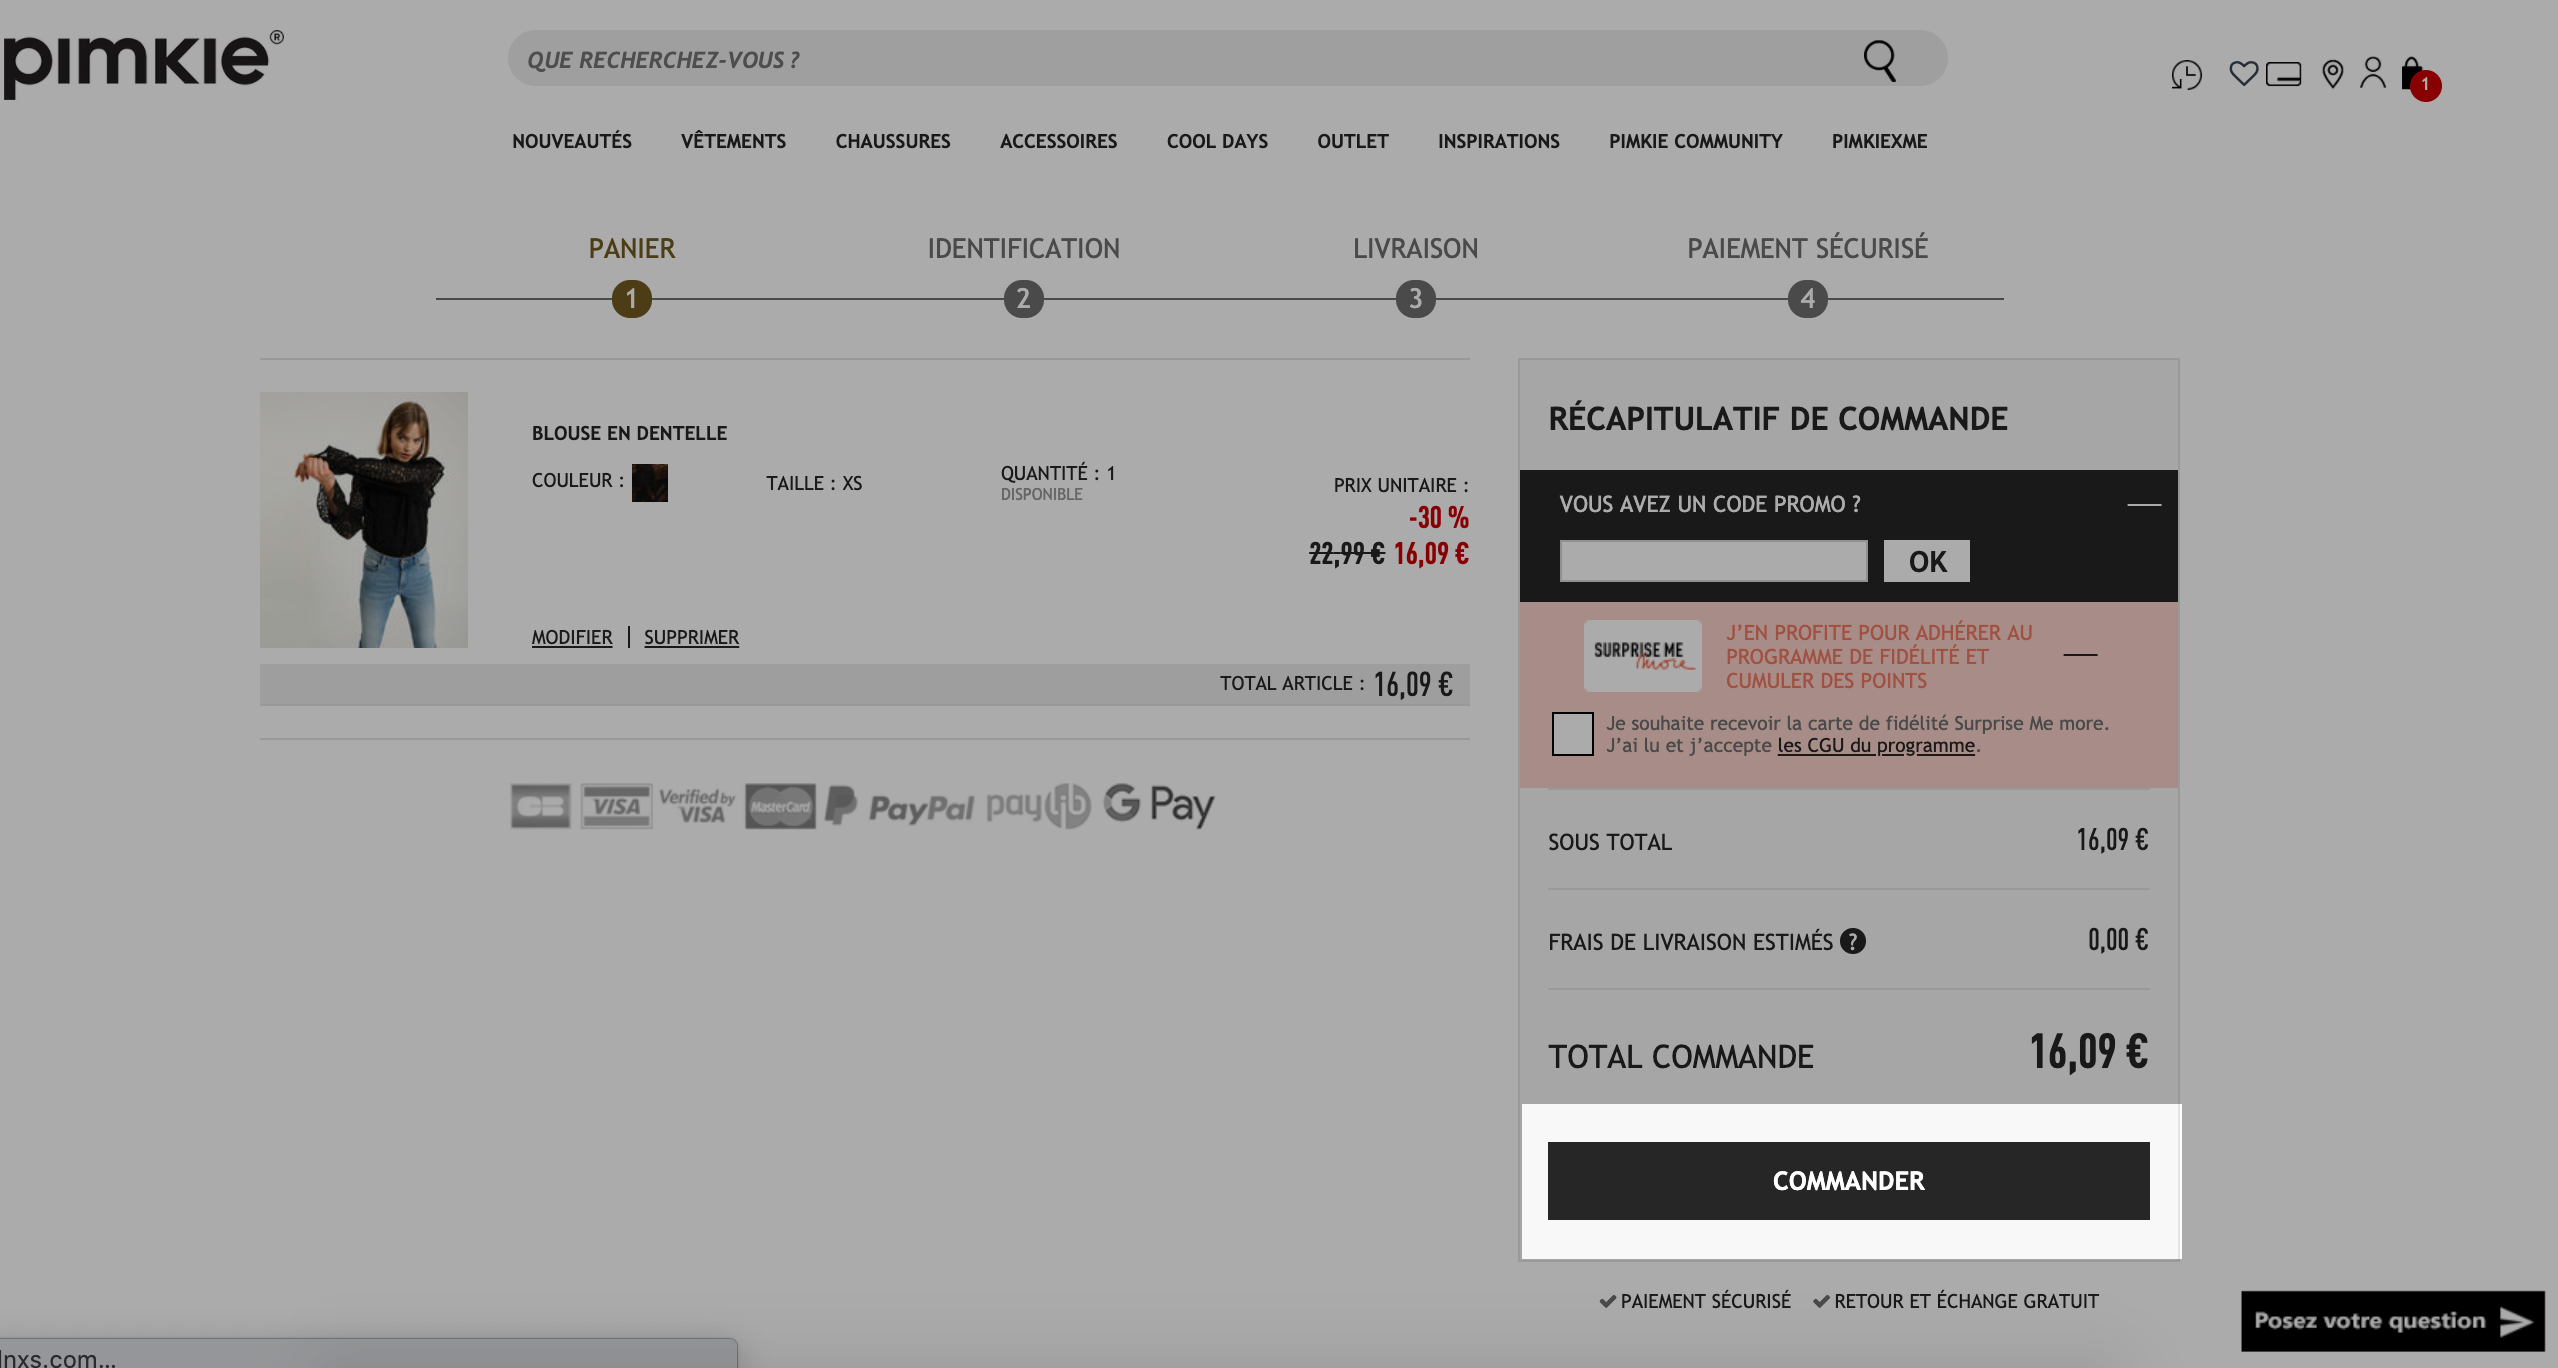Image resolution: width=2558 pixels, height=1368 pixels.
Task: Open the wishlist heart icon
Action: pyautogui.click(x=2243, y=73)
